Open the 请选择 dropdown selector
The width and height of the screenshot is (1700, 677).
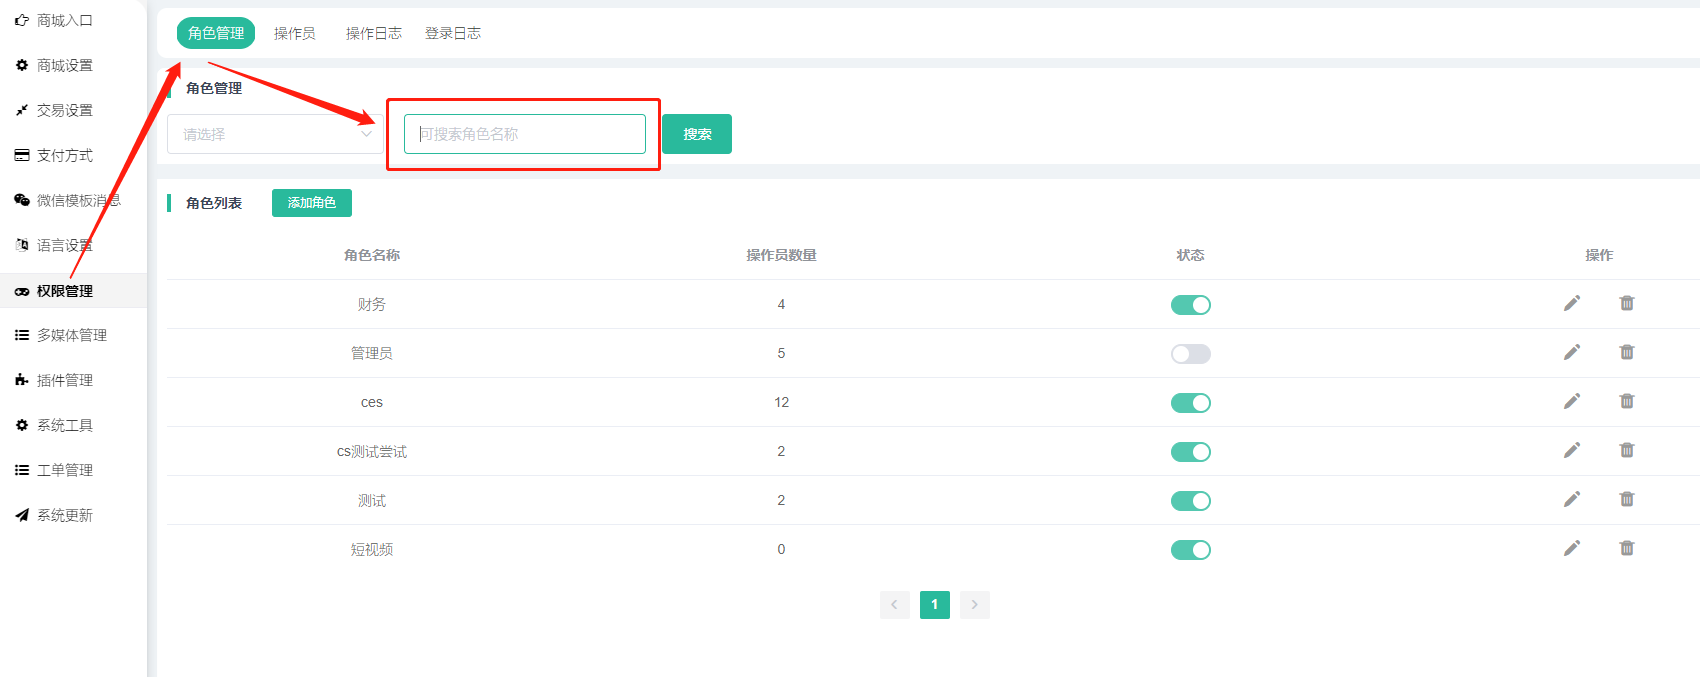point(274,134)
